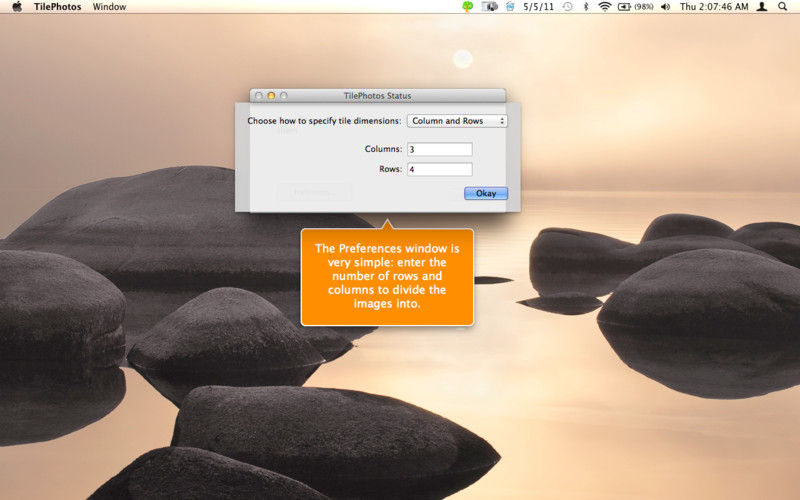The width and height of the screenshot is (800, 500).
Task: Click the Thu 2:07:46 AM clock
Action: coord(714,7)
